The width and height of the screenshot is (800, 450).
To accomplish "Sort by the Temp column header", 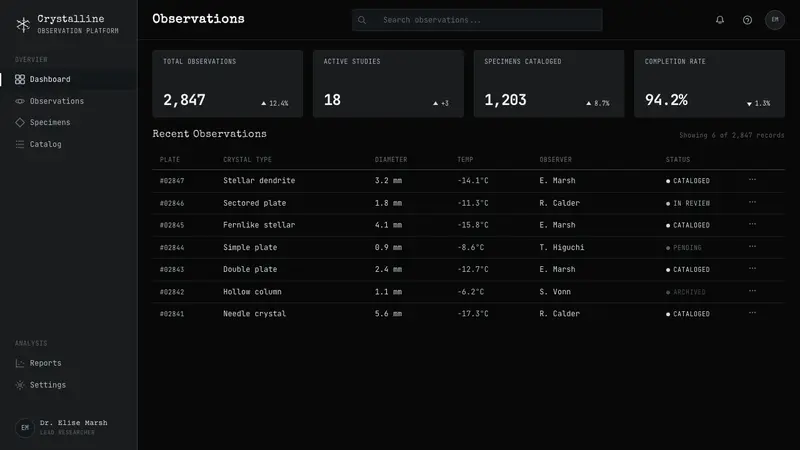I will tap(465, 160).
